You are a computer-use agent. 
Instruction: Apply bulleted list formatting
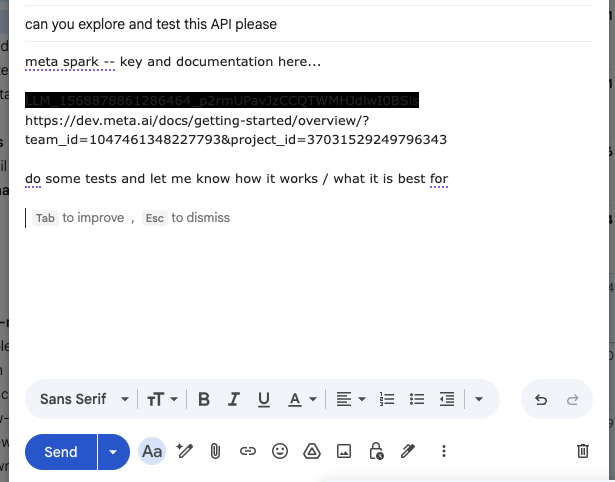click(417, 399)
